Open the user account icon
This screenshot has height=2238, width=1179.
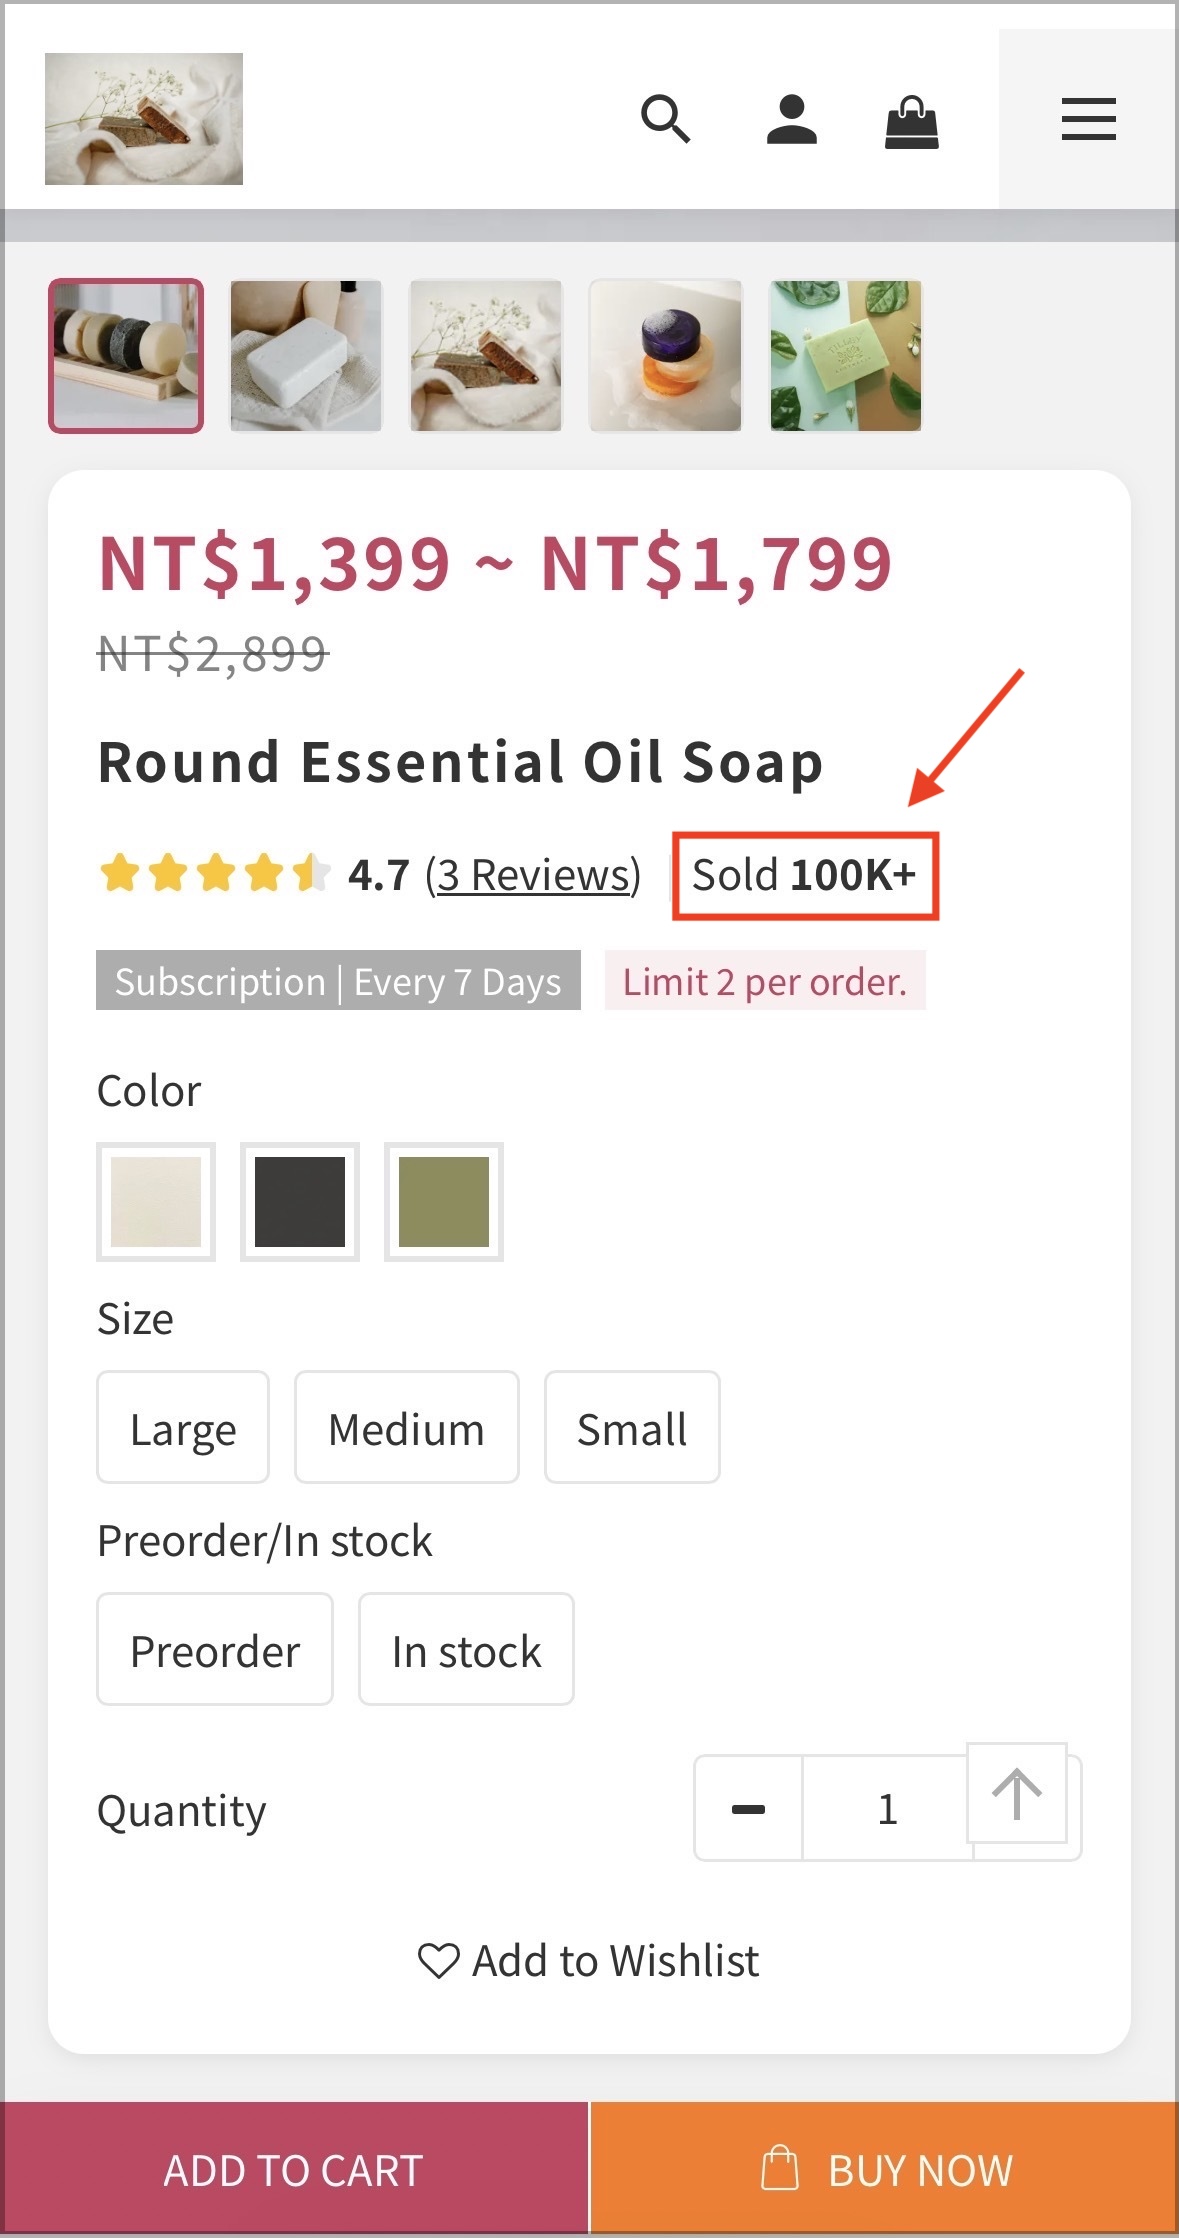792,119
